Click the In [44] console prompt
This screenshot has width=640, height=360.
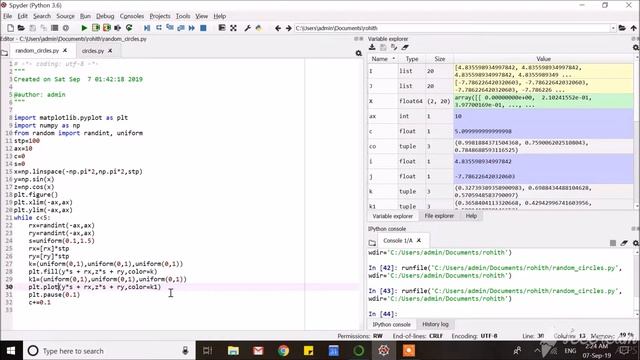click(x=382, y=314)
